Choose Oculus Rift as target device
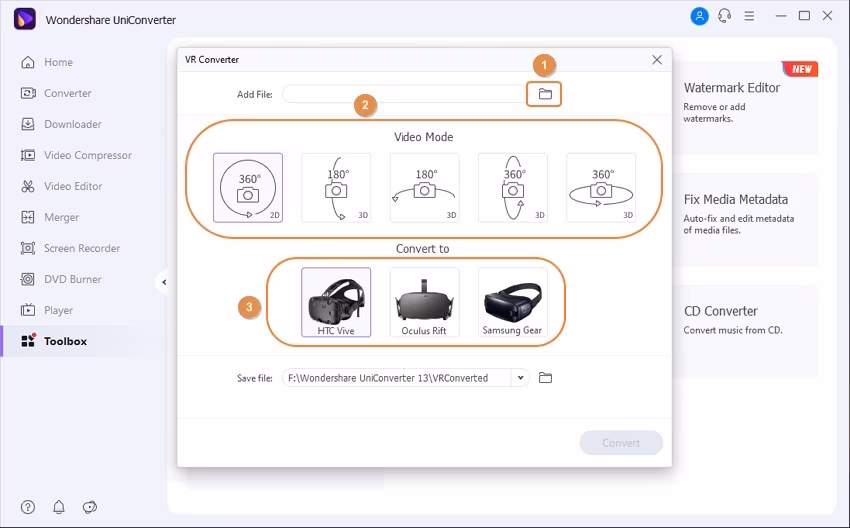Screen dimensions: 850x528 click(x=424, y=302)
